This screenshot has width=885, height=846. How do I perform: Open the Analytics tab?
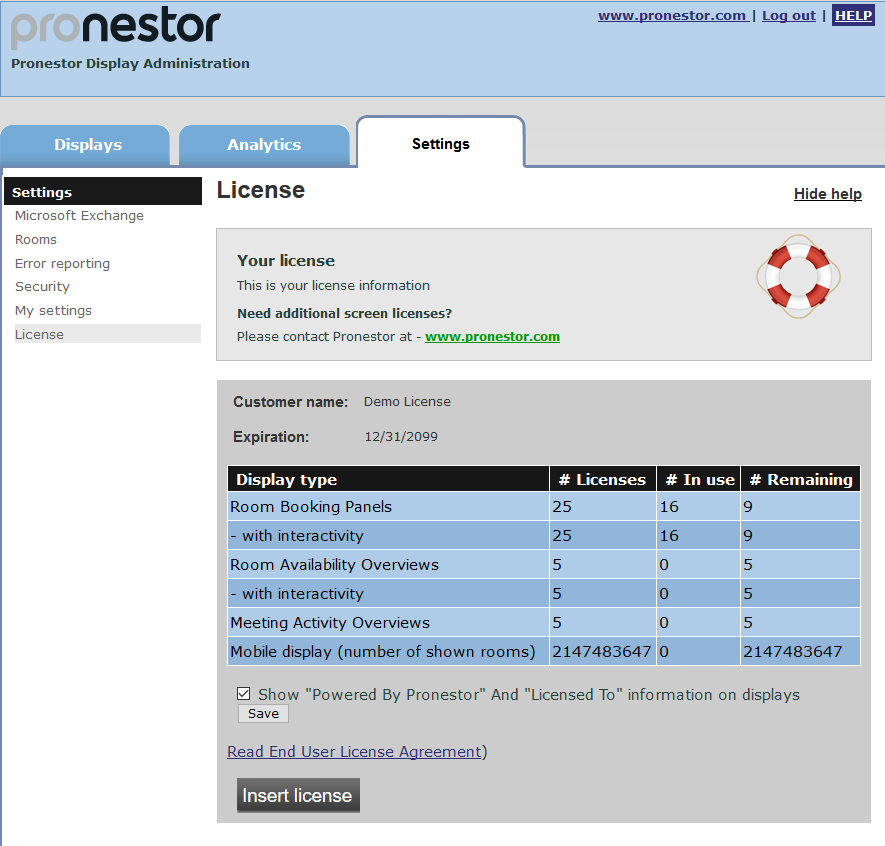tap(264, 145)
